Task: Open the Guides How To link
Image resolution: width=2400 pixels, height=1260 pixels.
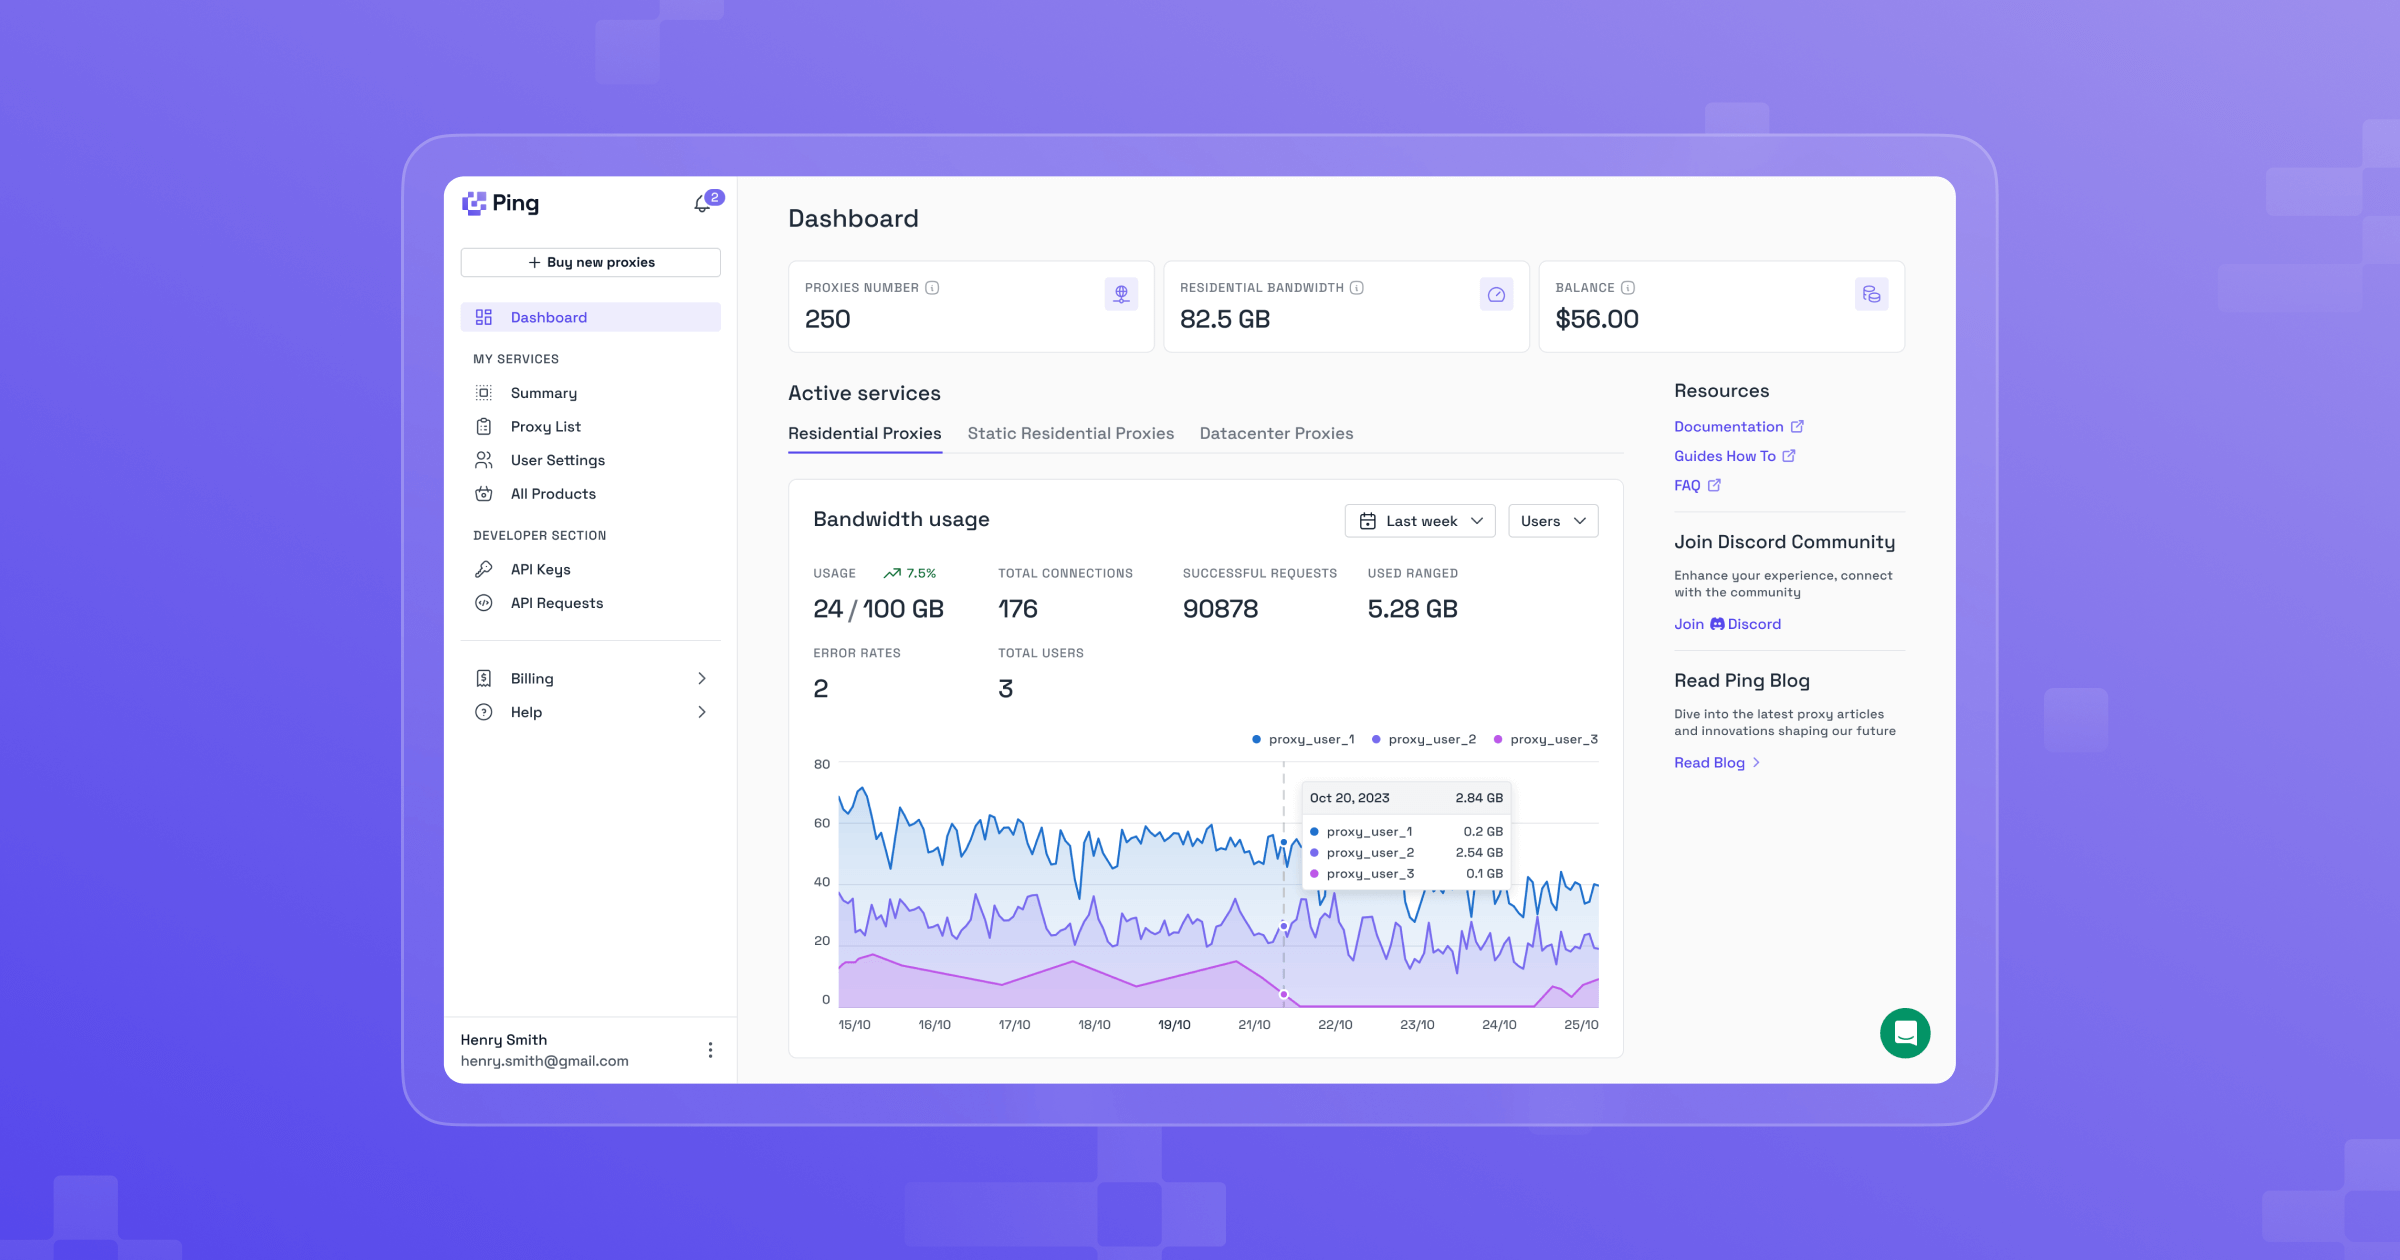Action: (x=1727, y=456)
